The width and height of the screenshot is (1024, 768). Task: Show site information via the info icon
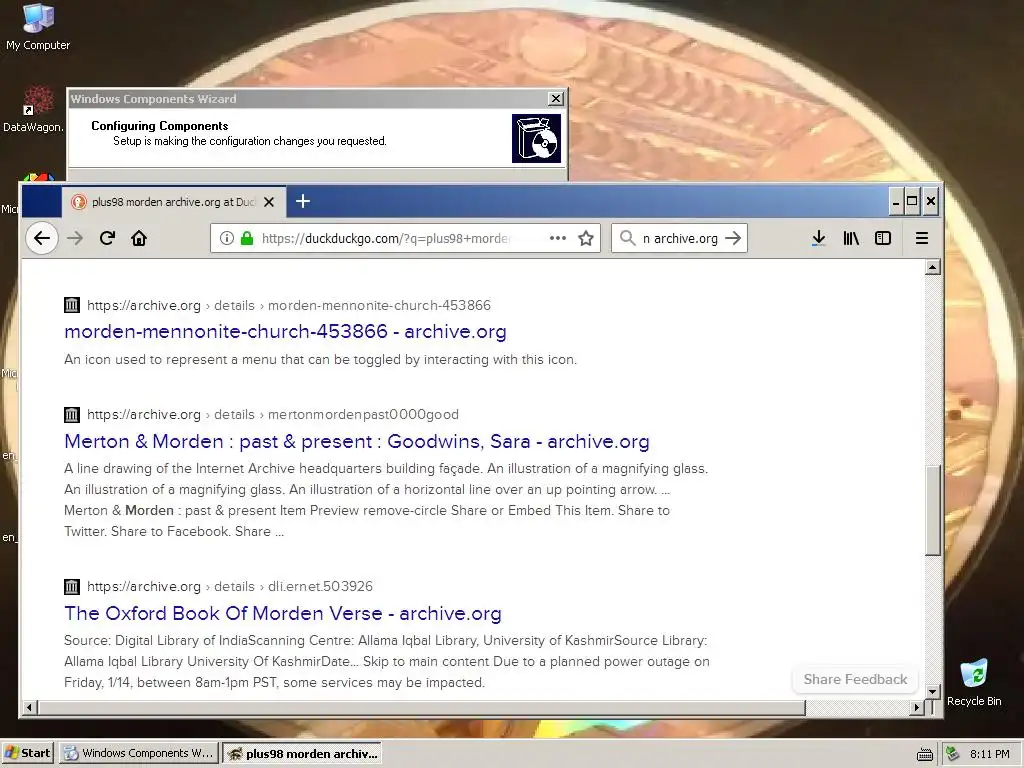pos(227,238)
